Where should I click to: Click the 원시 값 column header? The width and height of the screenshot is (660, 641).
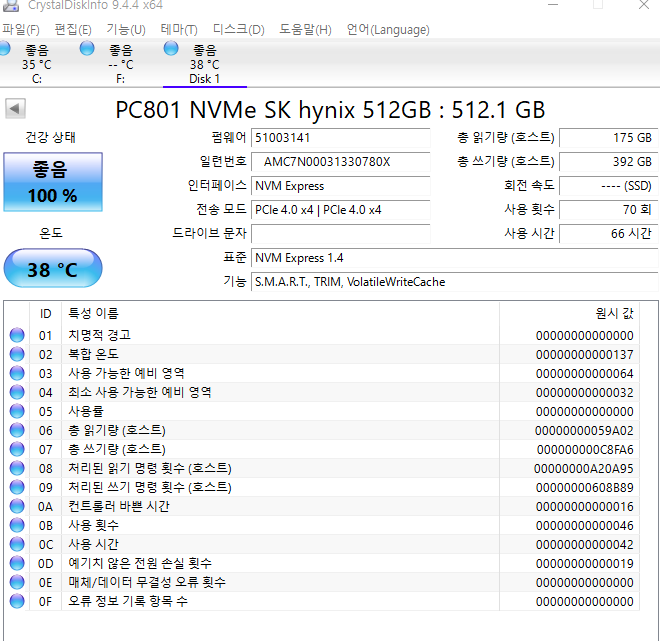click(569, 314)
